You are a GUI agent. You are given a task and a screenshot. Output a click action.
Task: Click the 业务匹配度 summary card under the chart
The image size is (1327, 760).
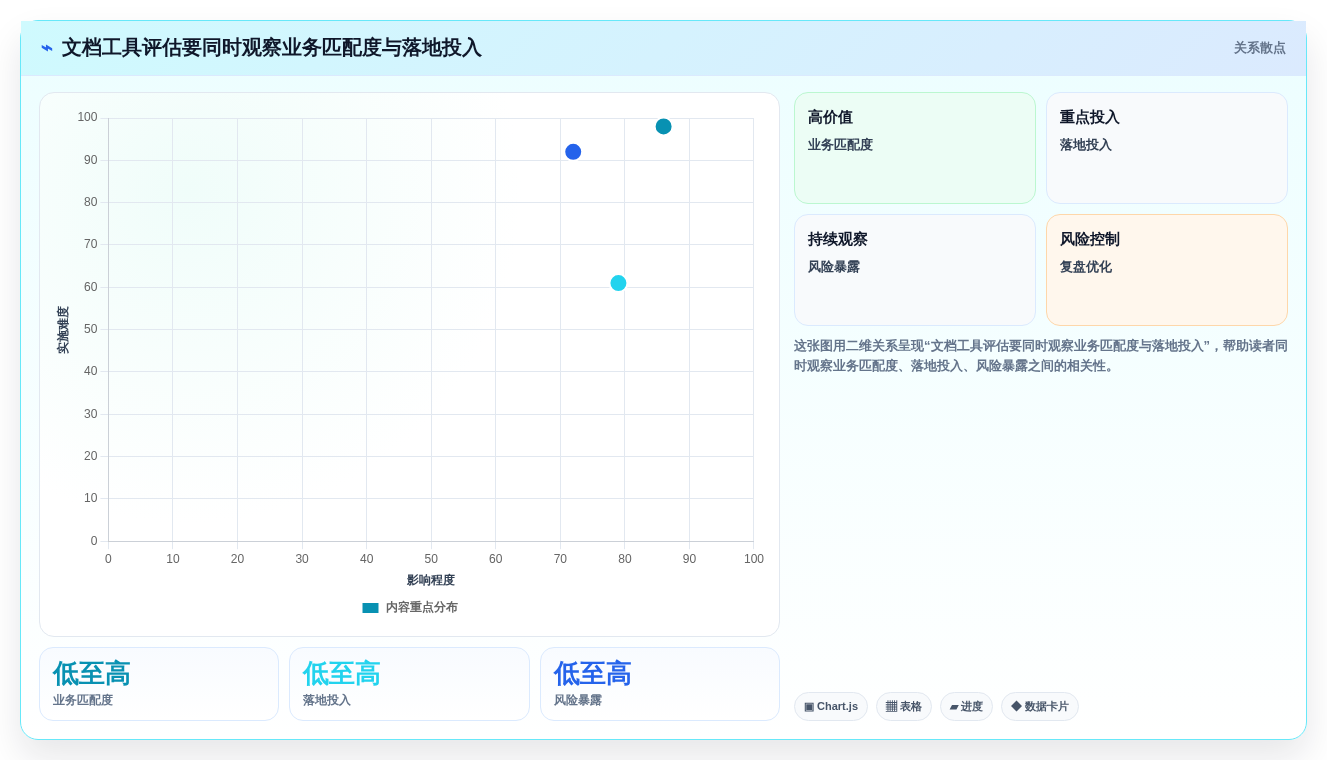point(159,684)
